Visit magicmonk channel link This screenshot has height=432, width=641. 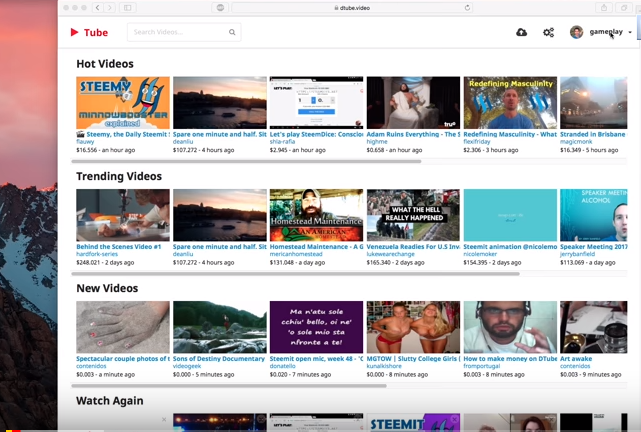pyautogui.click(x=576, y=141)
